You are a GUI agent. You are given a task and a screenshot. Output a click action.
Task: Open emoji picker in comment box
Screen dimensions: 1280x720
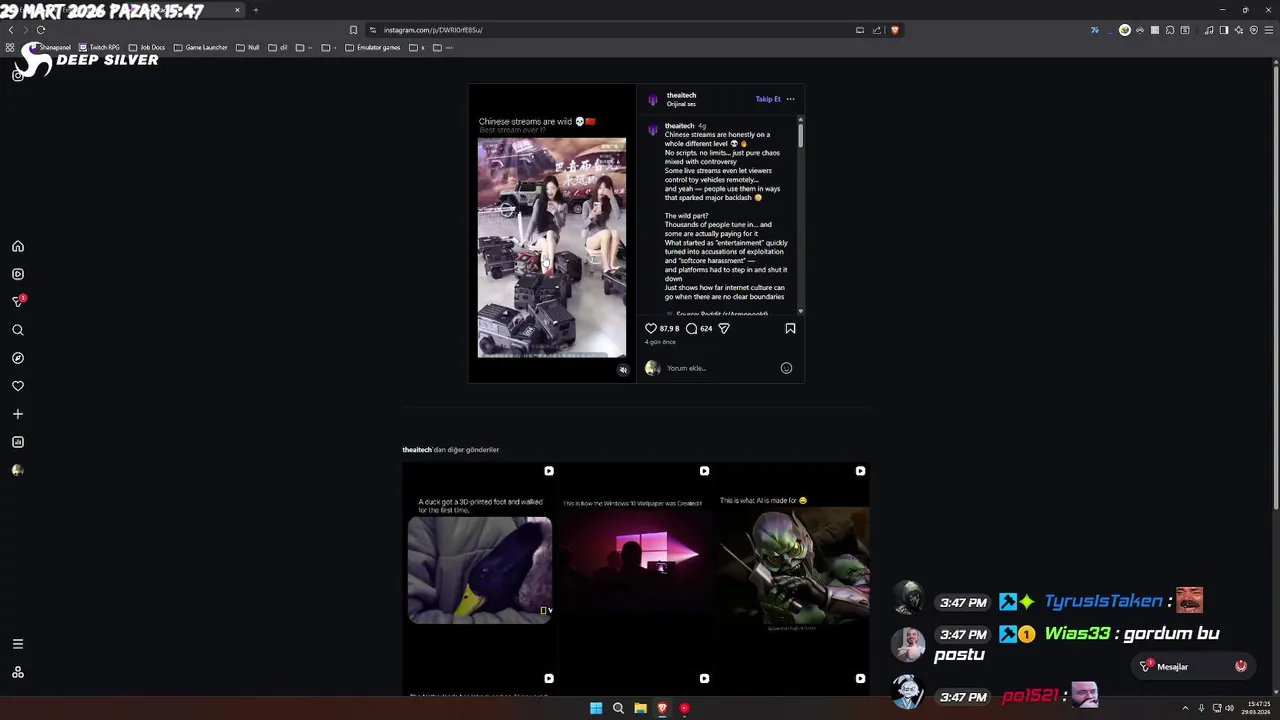[x=786, y=368]
